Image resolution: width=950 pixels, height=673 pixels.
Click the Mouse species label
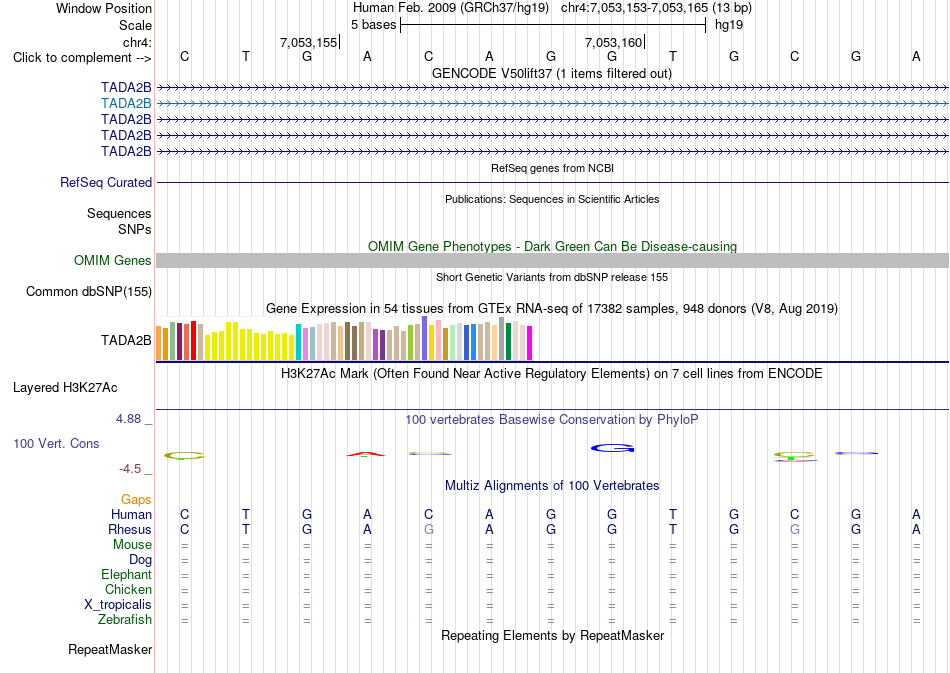click(132, 545)
